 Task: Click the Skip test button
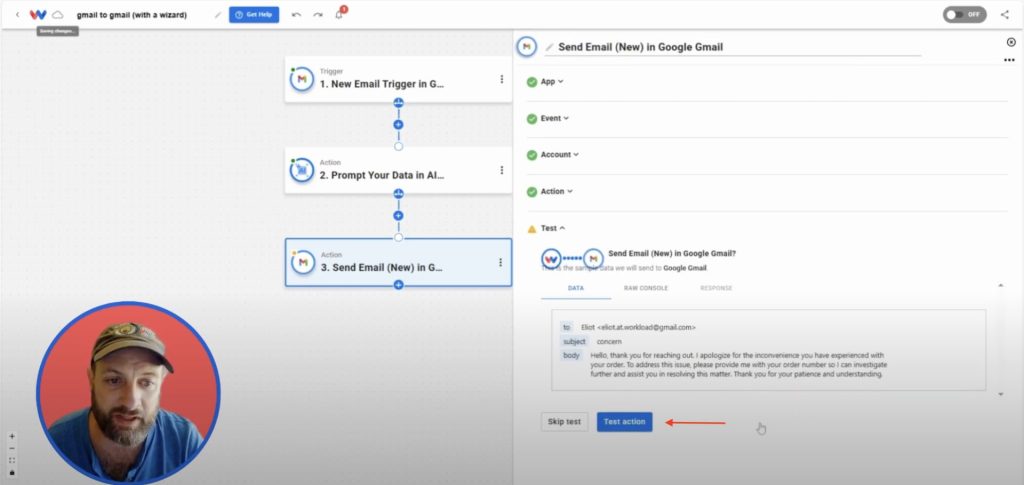pyautogui.click(x=564, y=422)
